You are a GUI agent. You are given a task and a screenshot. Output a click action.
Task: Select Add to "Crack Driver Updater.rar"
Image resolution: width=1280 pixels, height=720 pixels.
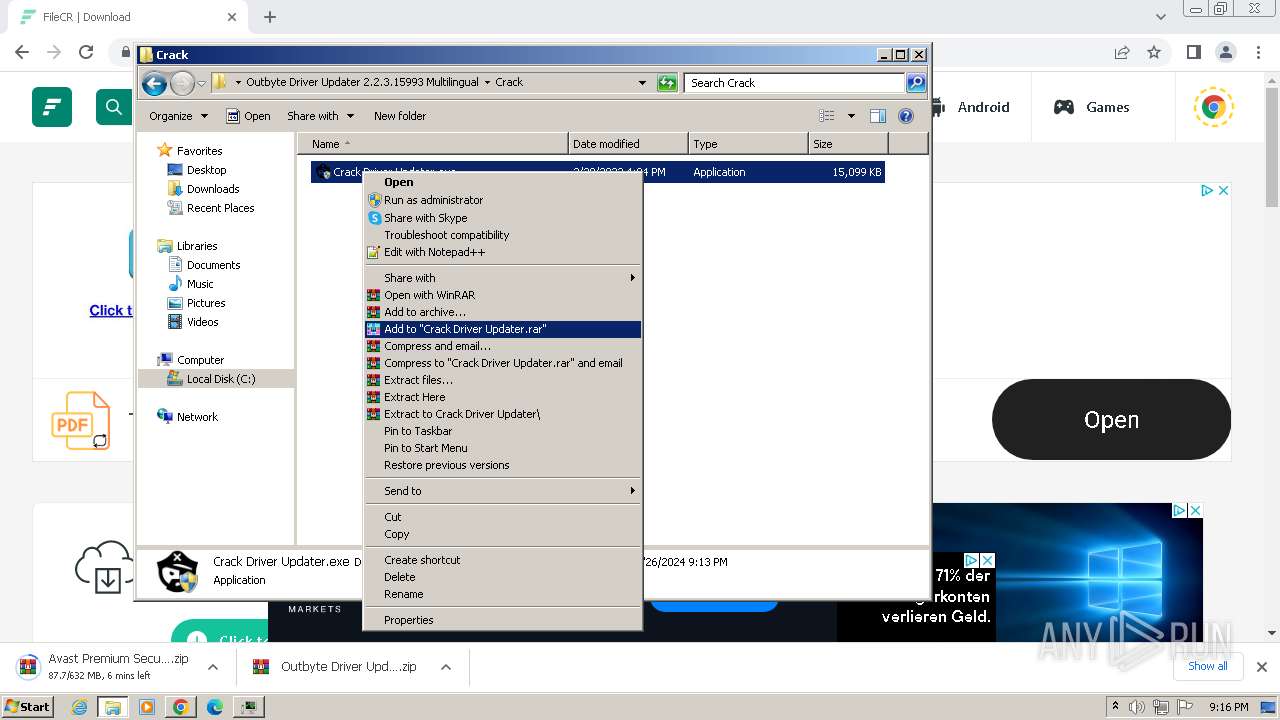click(502, 329)
